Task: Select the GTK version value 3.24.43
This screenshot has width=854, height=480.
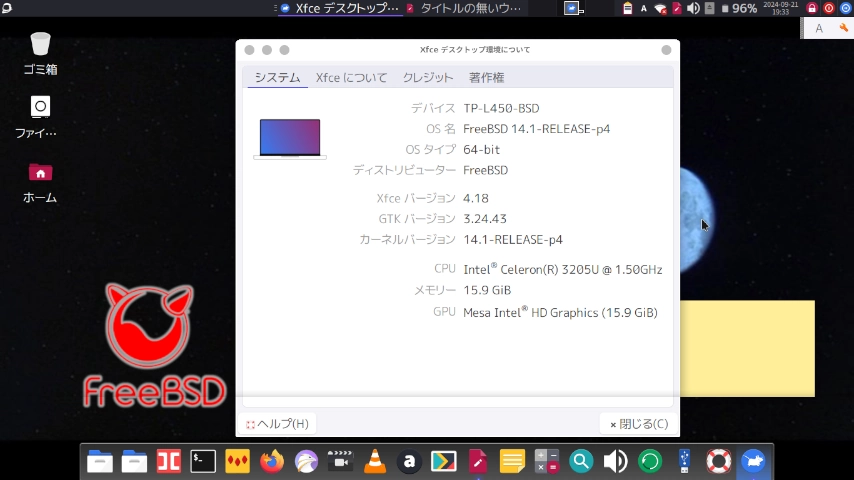Action: pyautogui.click(x=485, y=219)
